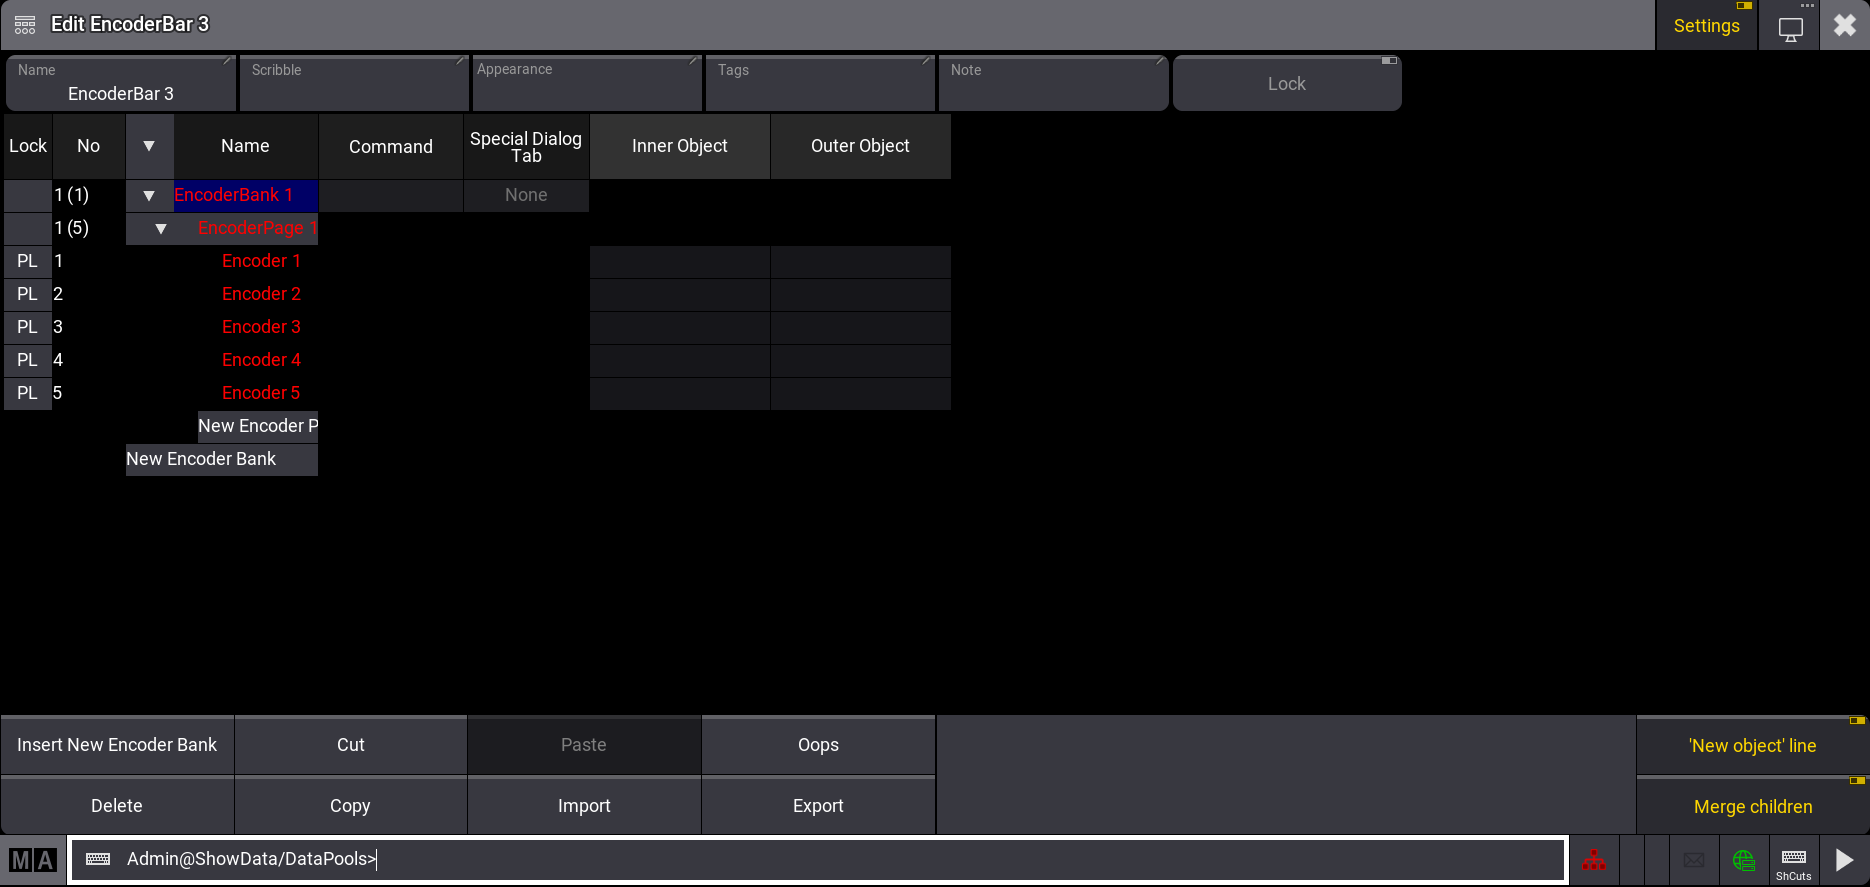Open the green web server globe icon
Image resolution: width=1870 pixels, height=887 pixels.
click(1744, 860)
